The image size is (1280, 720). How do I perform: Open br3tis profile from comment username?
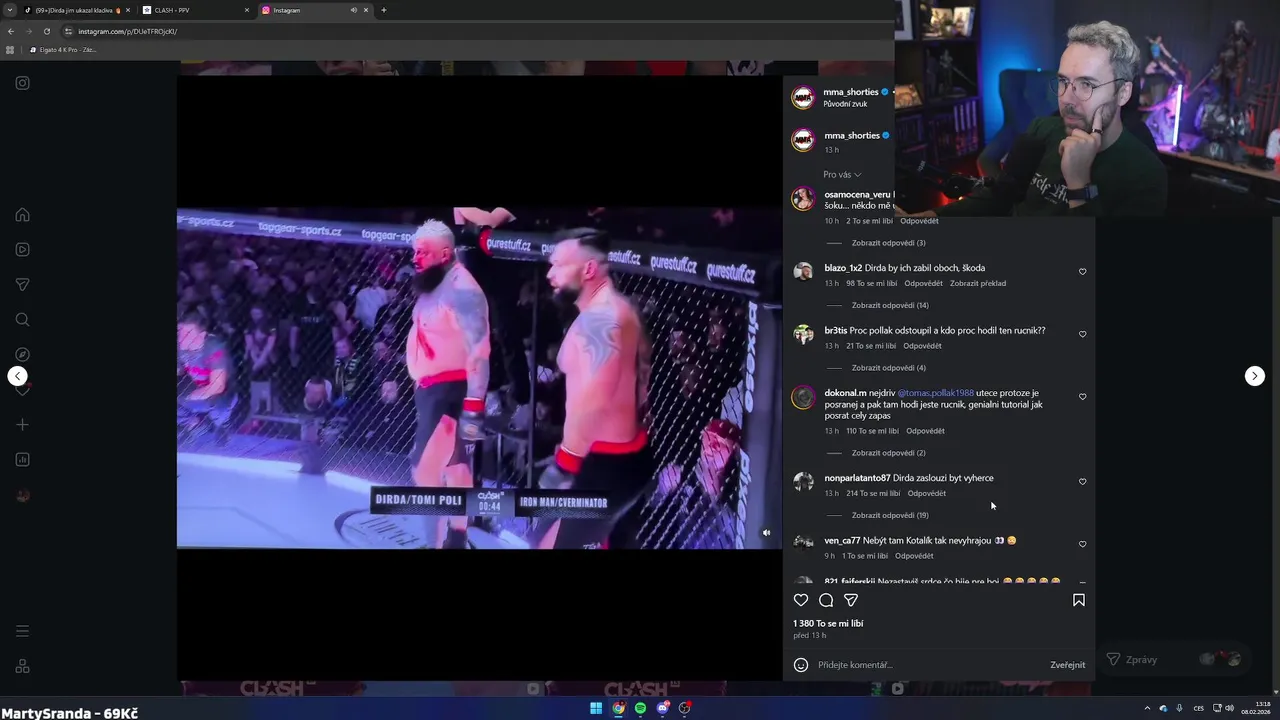pyautogui.click(x=835, y=330)
